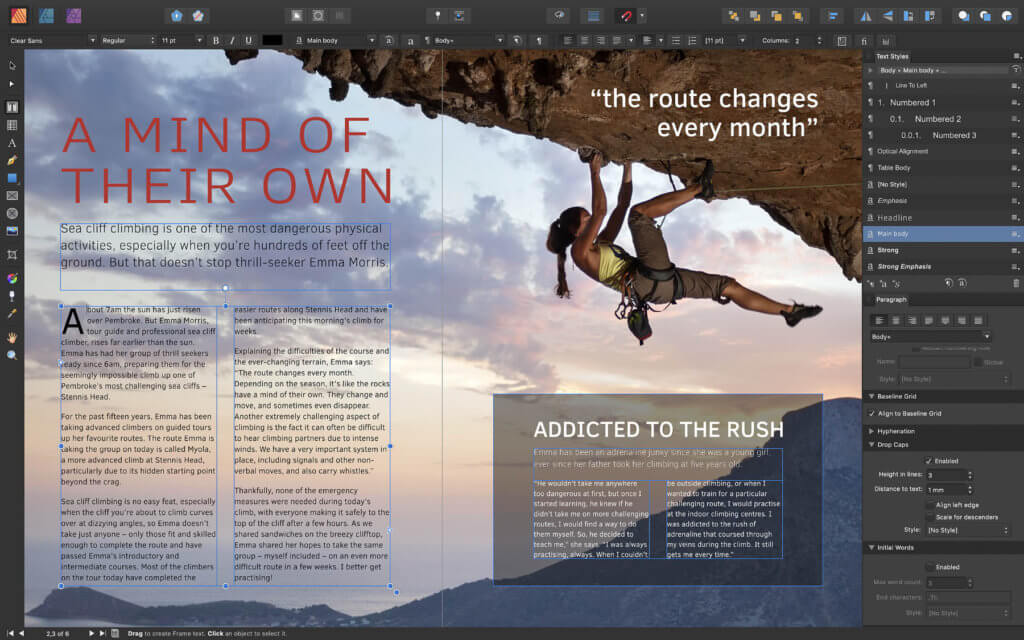The height and width of the screenshot is (640, 1024).
Task: Toggle italic formatting
Action: coord(230,40)
